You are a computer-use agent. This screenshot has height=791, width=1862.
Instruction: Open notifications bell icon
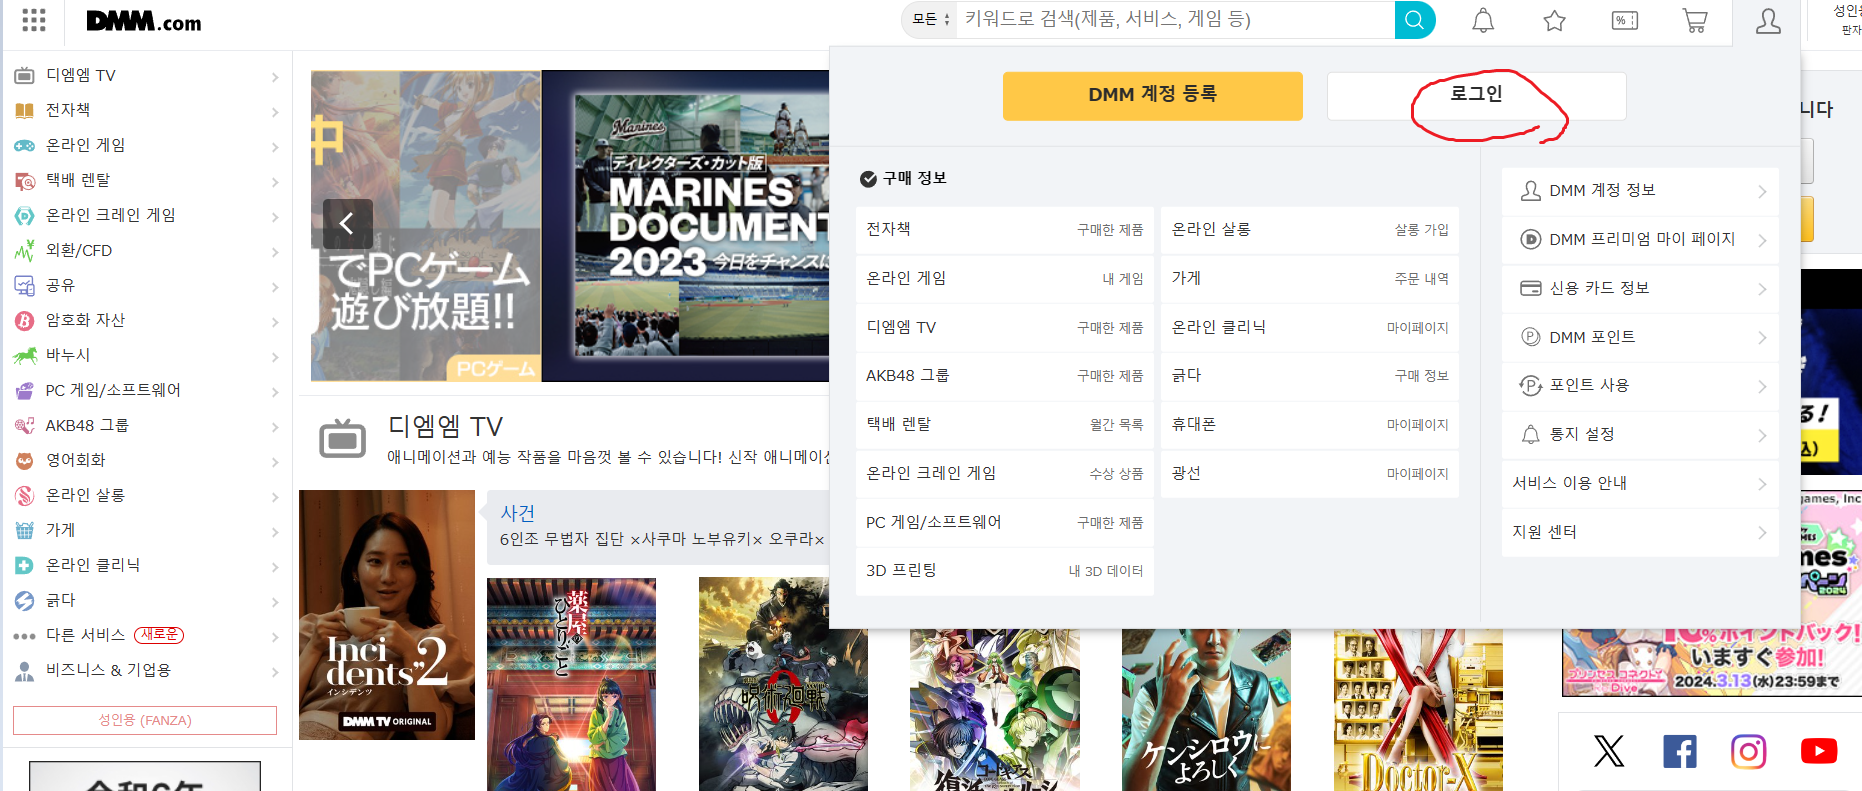pos(1483,20)
